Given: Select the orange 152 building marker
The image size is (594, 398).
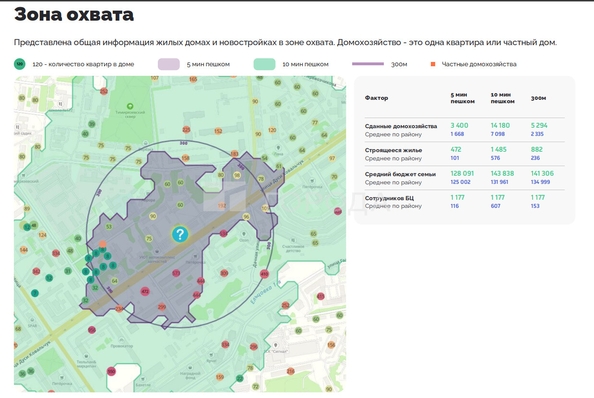Looking at the screenshot, I should point(218,131).
